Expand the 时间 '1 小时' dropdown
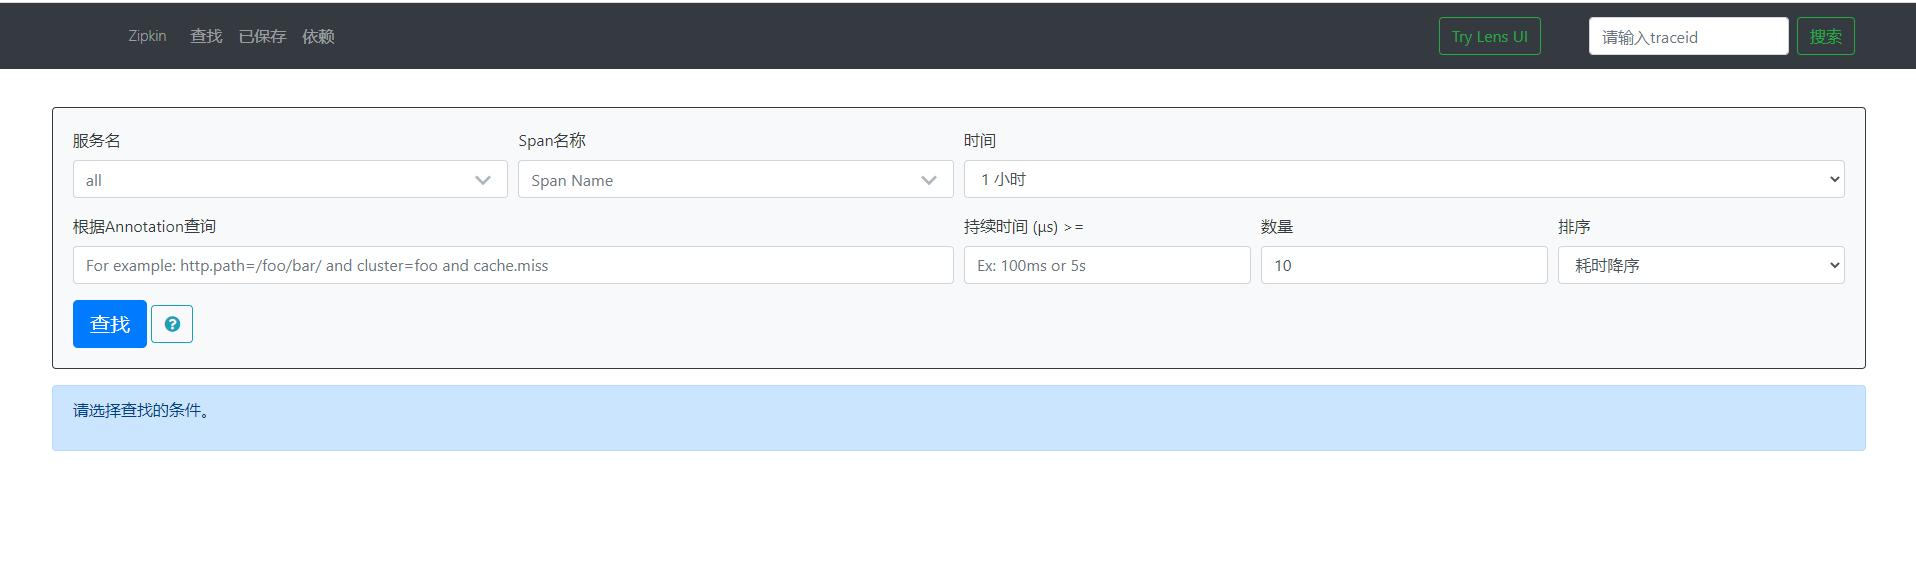The height and width of the screenshot is (567, 1916). click(1403, 179)
